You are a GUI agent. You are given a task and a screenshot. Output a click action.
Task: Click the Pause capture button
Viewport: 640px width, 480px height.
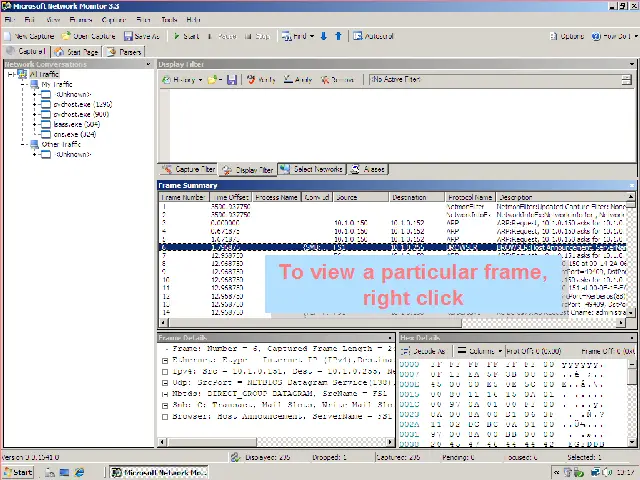[222, 36]
